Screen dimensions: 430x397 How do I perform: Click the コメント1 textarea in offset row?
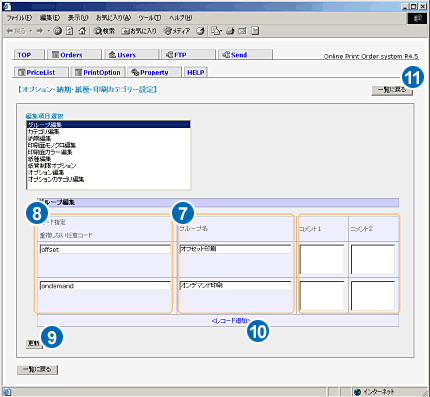pos(322,259)
